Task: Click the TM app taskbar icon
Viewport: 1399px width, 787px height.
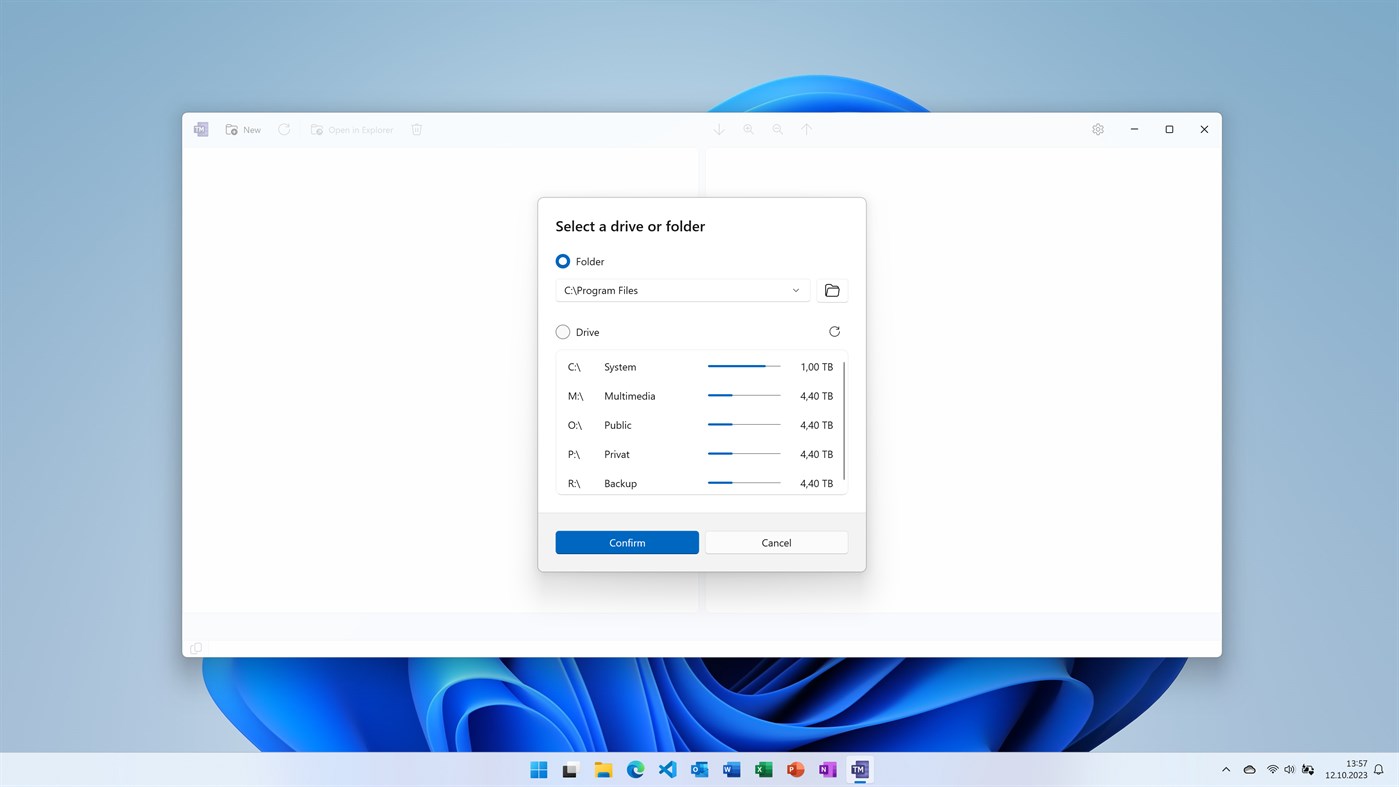Action: [859, 770]
